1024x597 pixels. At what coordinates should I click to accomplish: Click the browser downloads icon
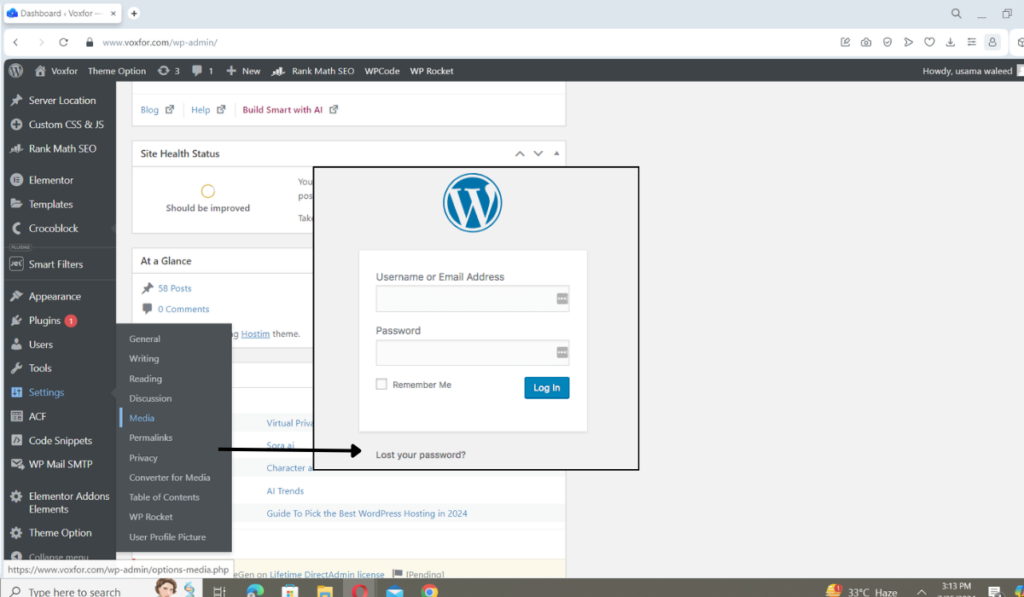(950, 43)
